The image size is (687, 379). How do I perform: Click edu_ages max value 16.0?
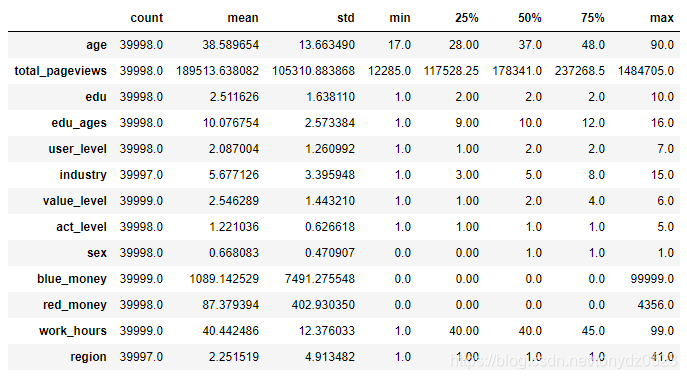coord(662,123)
